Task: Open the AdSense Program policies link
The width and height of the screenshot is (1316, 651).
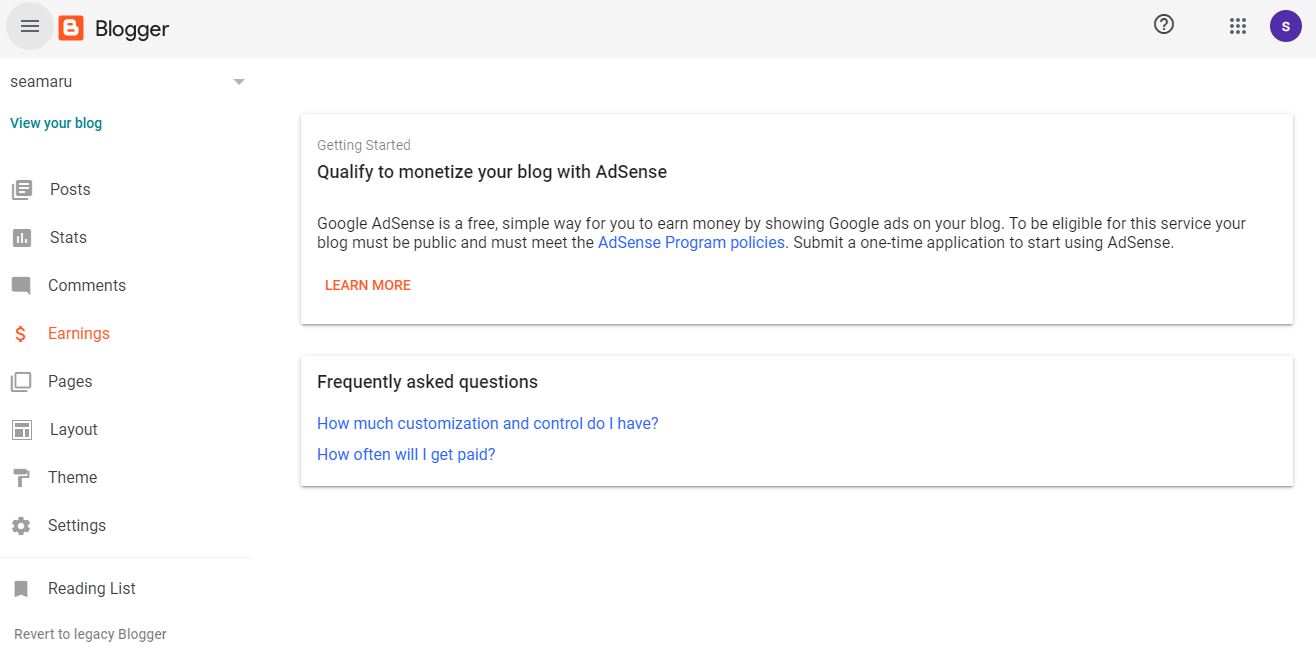Action: tap(691, 242)
